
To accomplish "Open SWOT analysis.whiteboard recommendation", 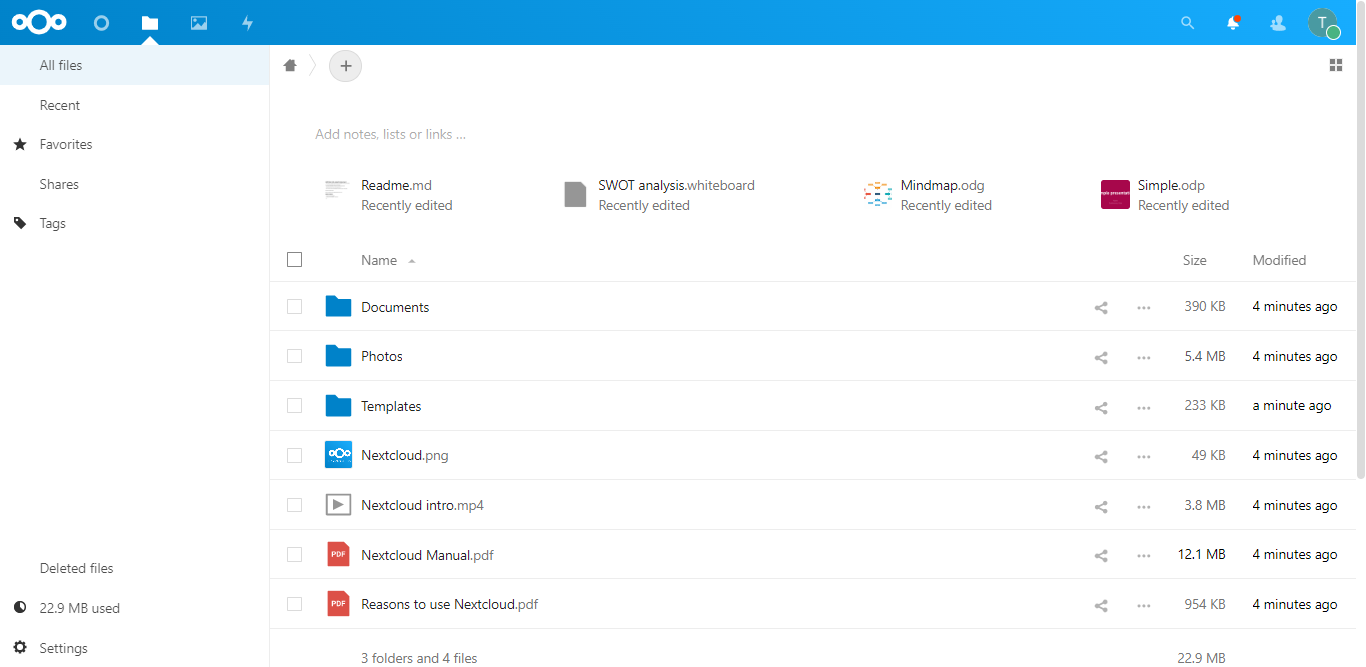I will click(x=658, y=195).
